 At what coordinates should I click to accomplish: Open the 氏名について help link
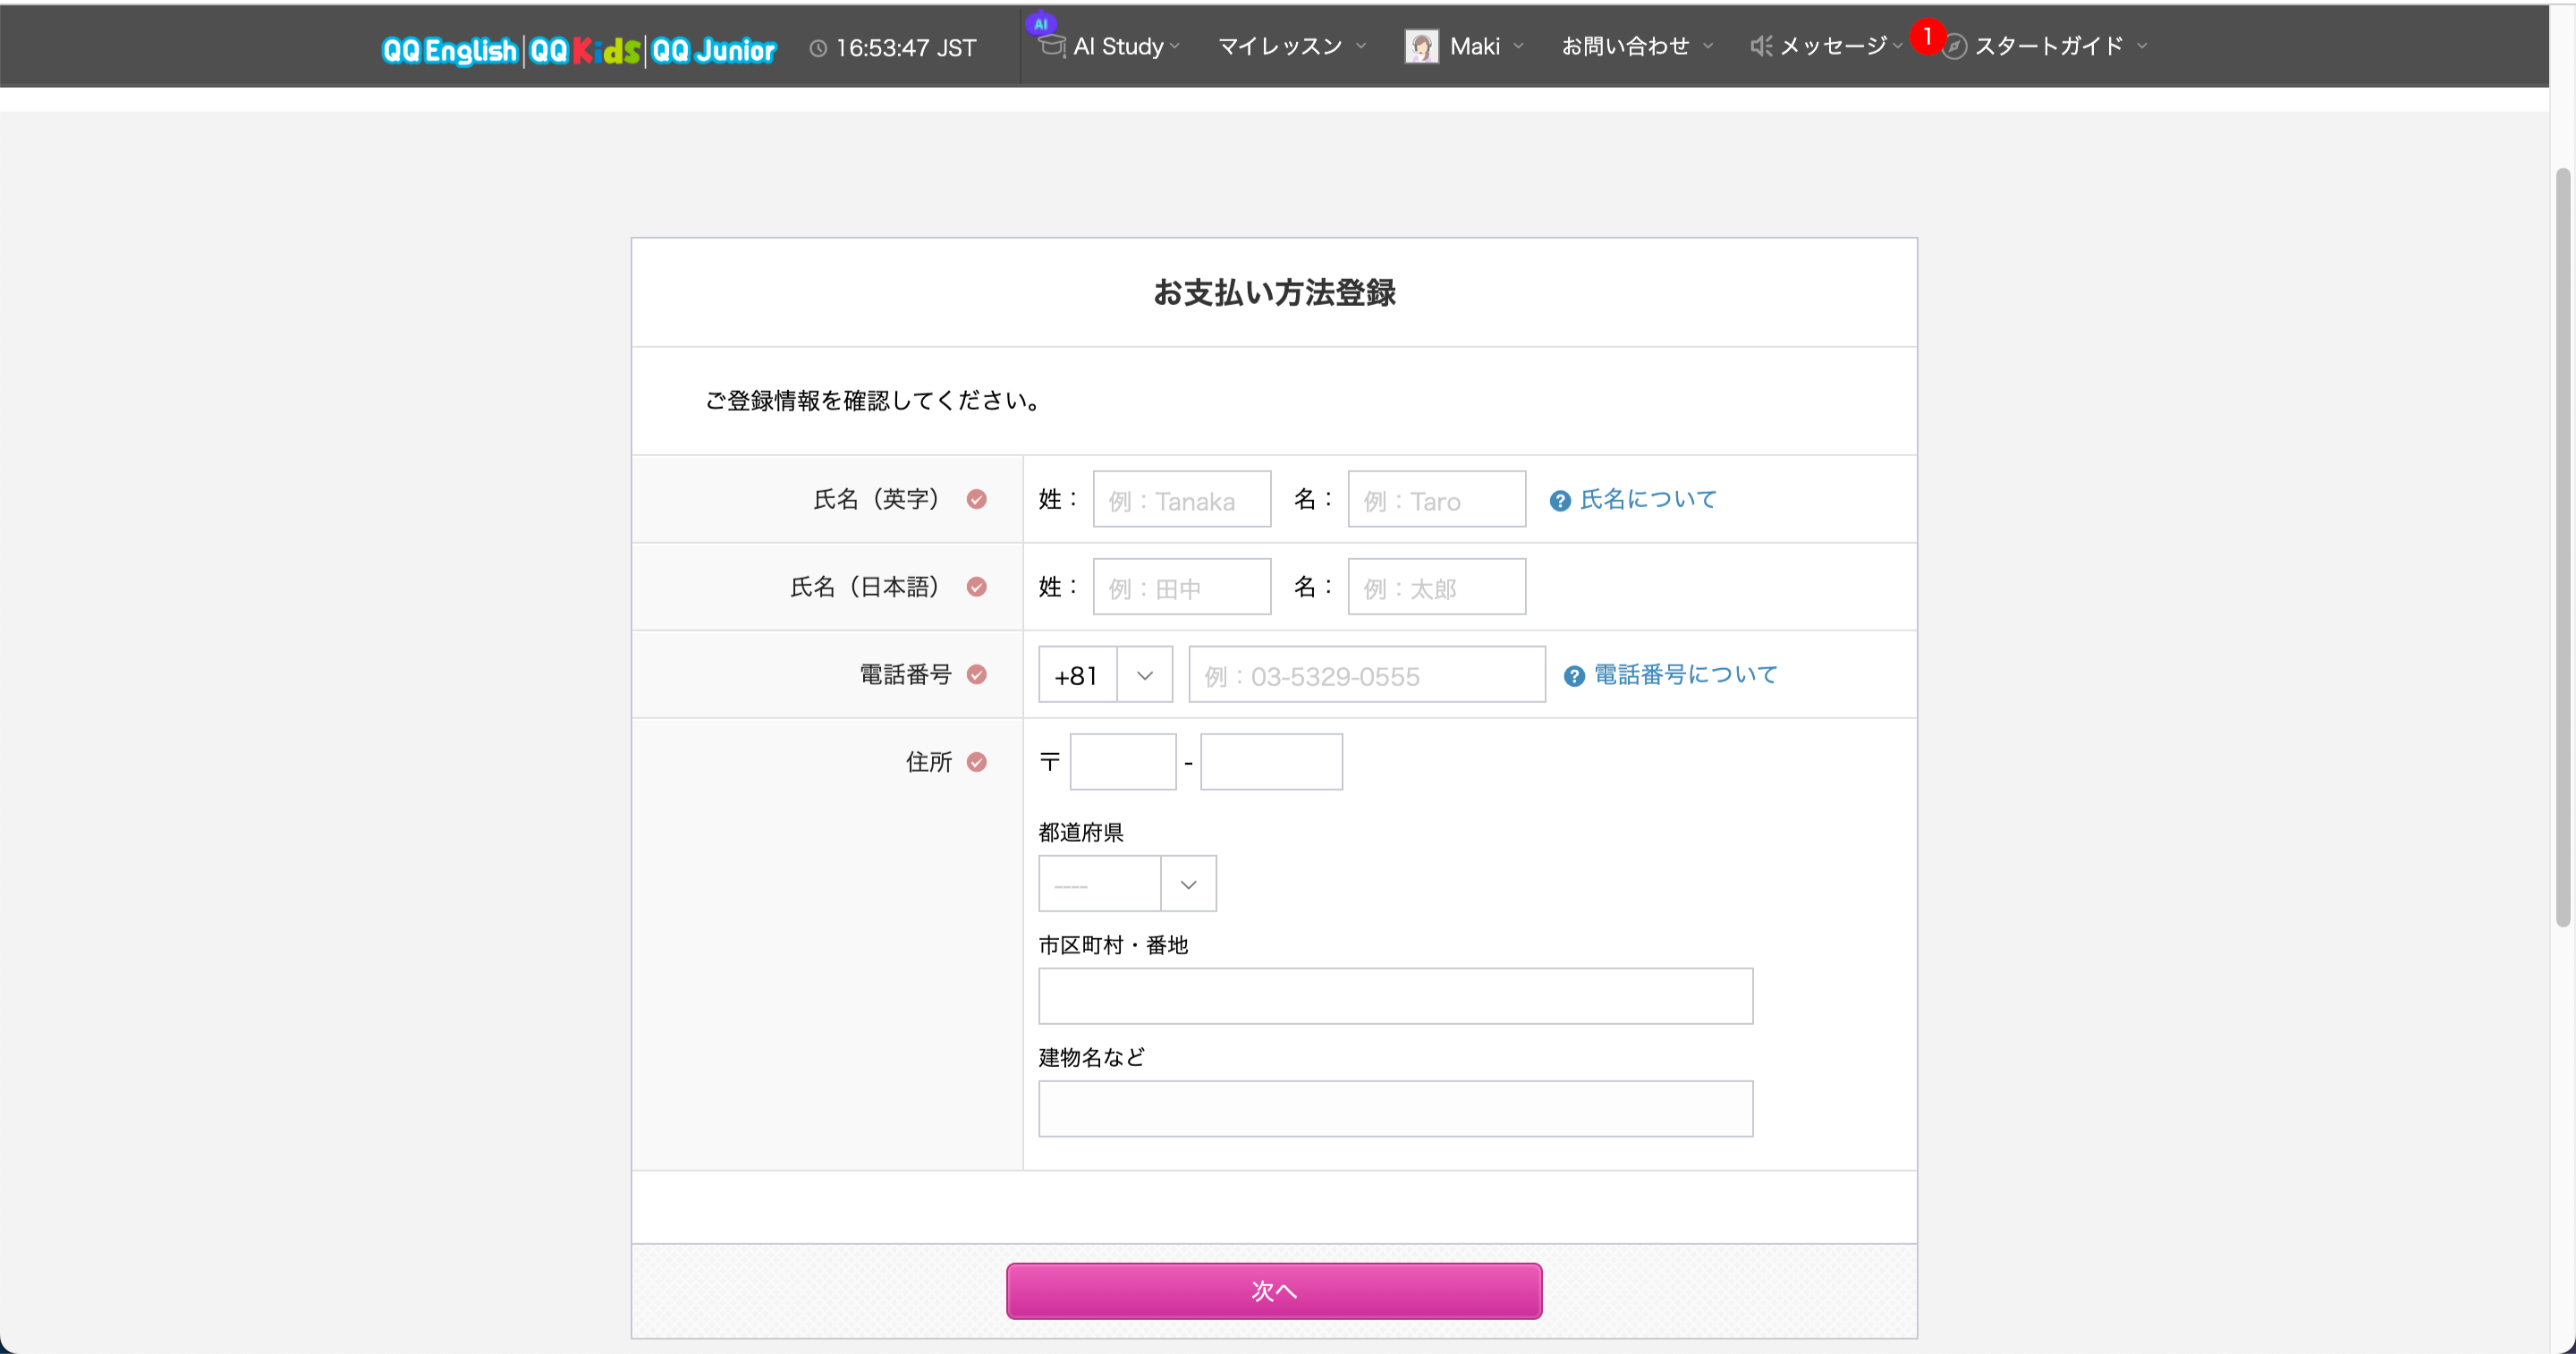[1648, 499]
